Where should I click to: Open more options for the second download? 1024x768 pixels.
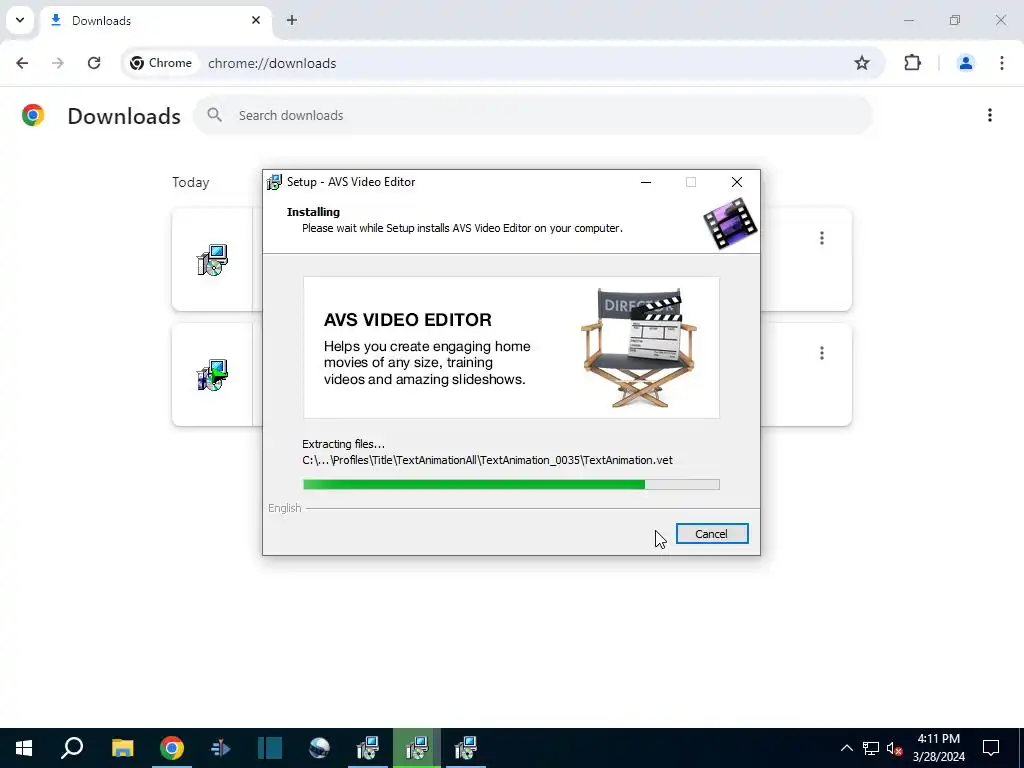tap(822, 353)
